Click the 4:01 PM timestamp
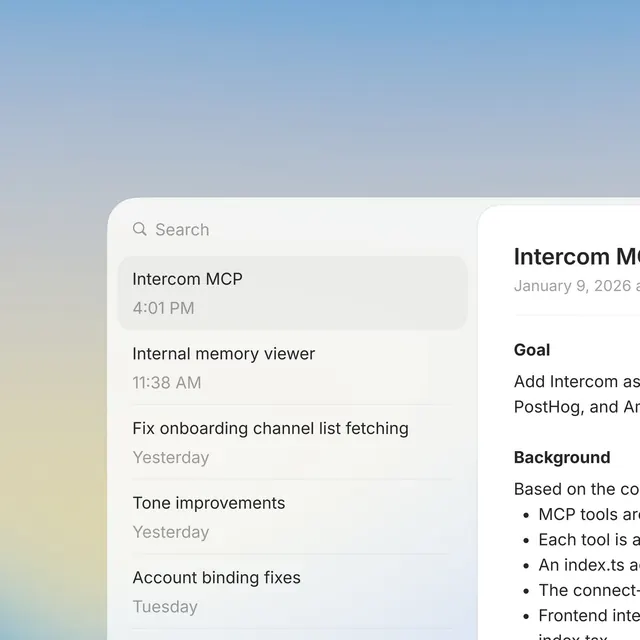This screenshot has height=640, width=640. (163, 308)
